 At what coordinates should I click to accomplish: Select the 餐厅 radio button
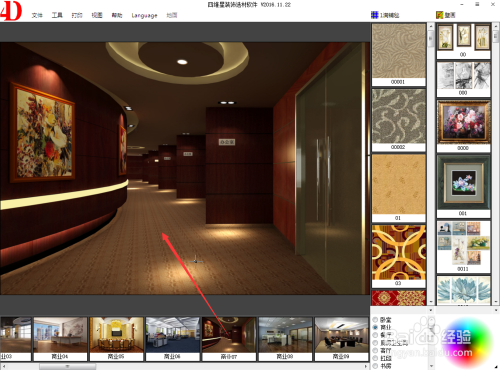[375, 335]
